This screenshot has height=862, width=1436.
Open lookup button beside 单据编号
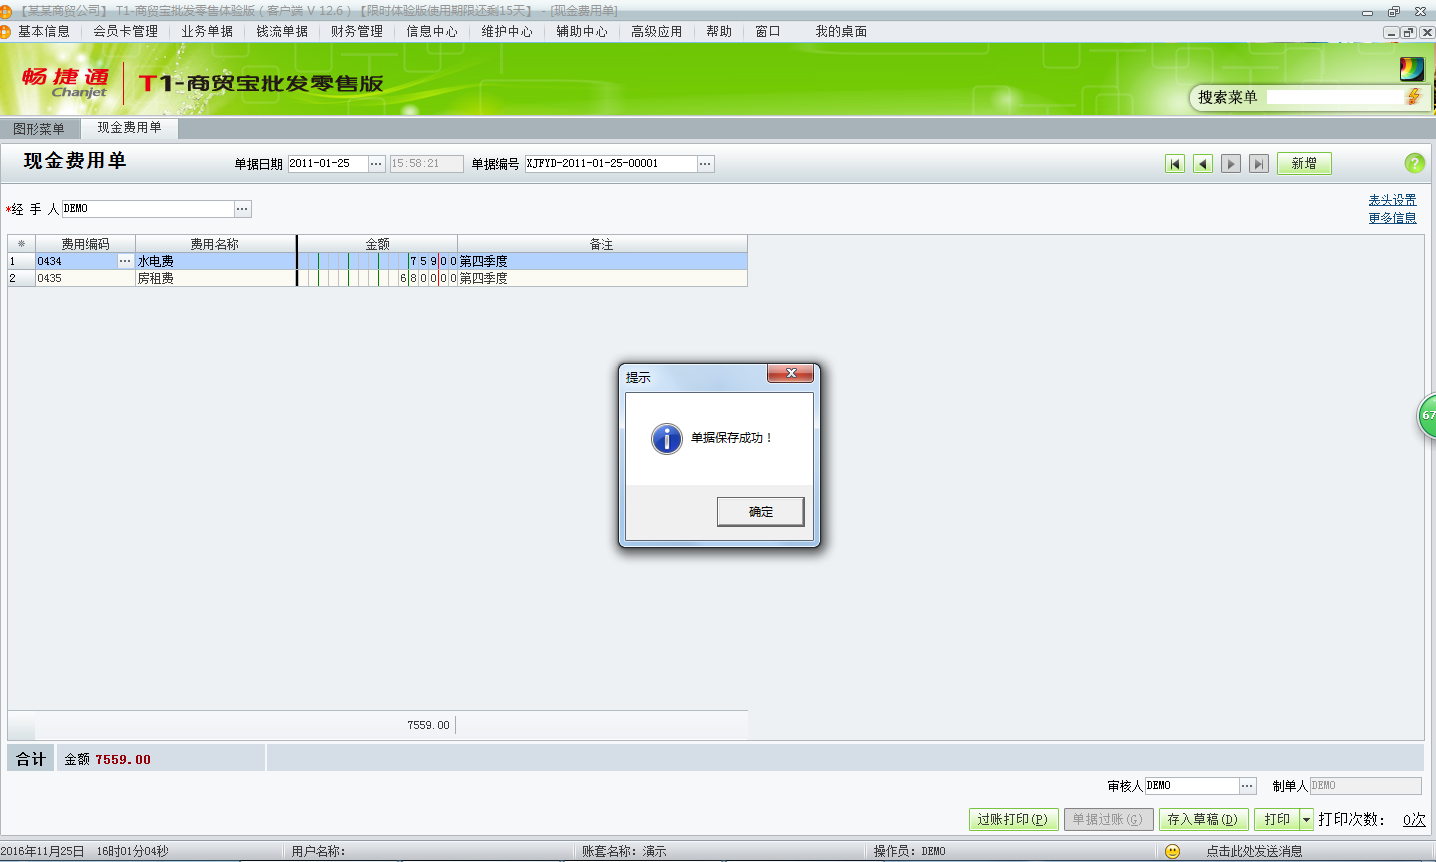coord(705,164)
